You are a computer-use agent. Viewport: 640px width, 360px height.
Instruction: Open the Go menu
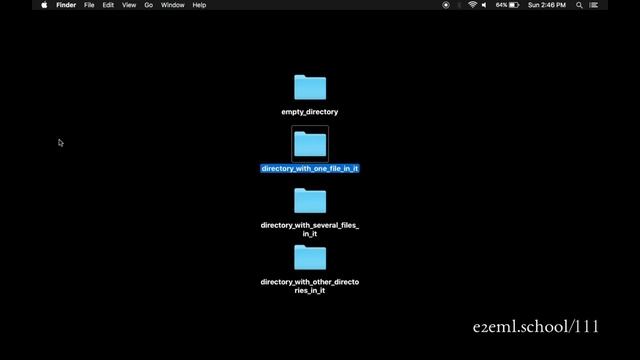coord(149,5)
